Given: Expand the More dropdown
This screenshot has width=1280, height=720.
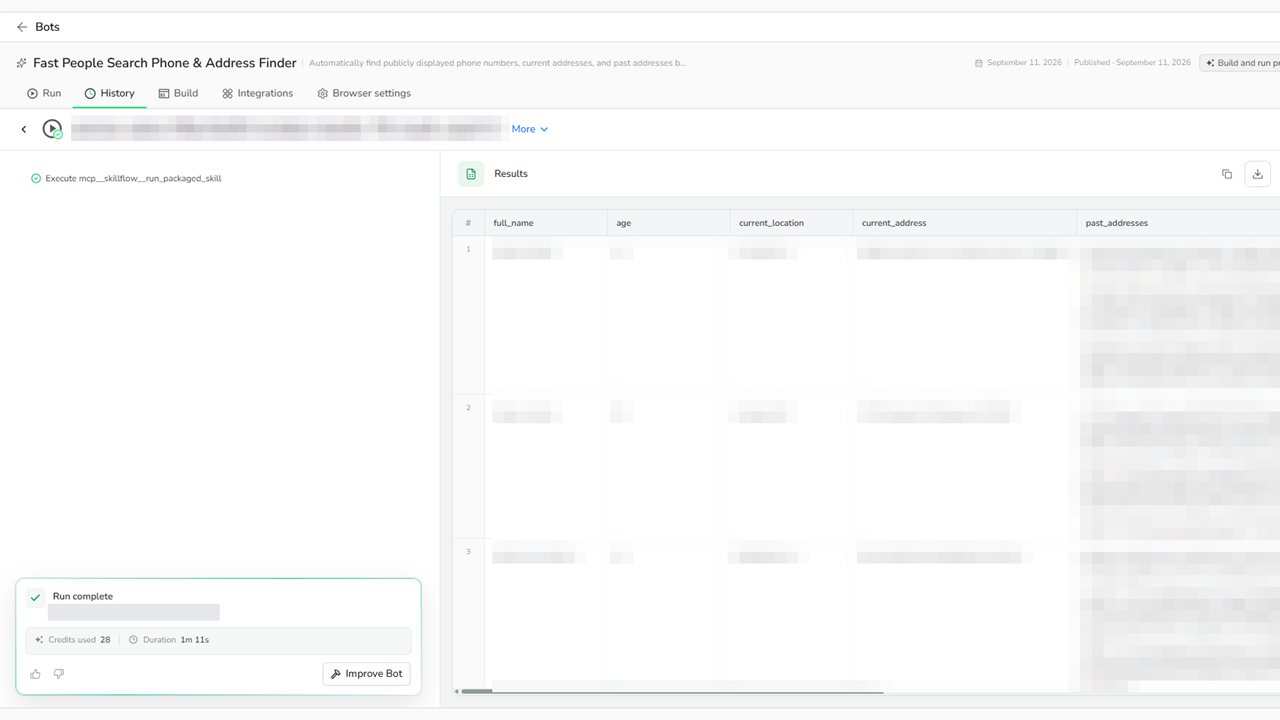Looking at the screenshot, I should [x=530, y=129].
